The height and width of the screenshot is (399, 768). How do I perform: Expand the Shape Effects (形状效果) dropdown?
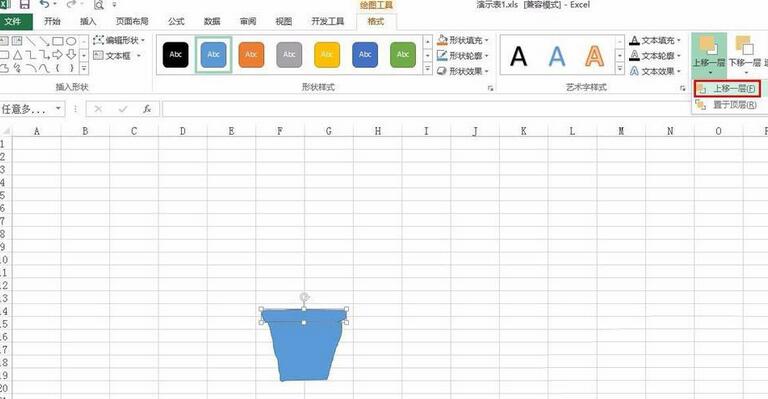click(x=463, y=71)
